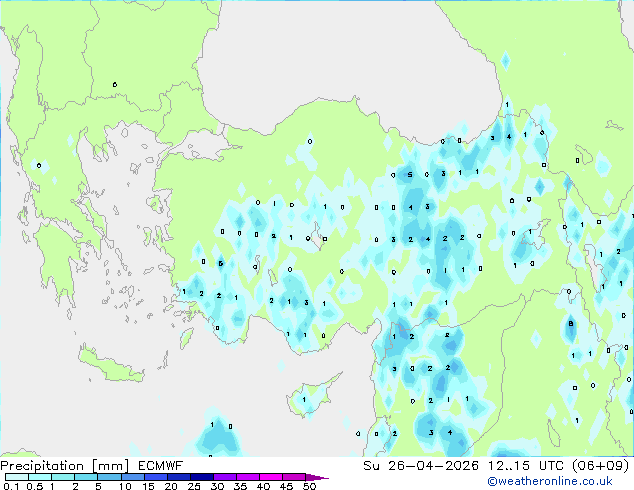
Task: Click legend label '30'
Action: click(x=217, y=486)
